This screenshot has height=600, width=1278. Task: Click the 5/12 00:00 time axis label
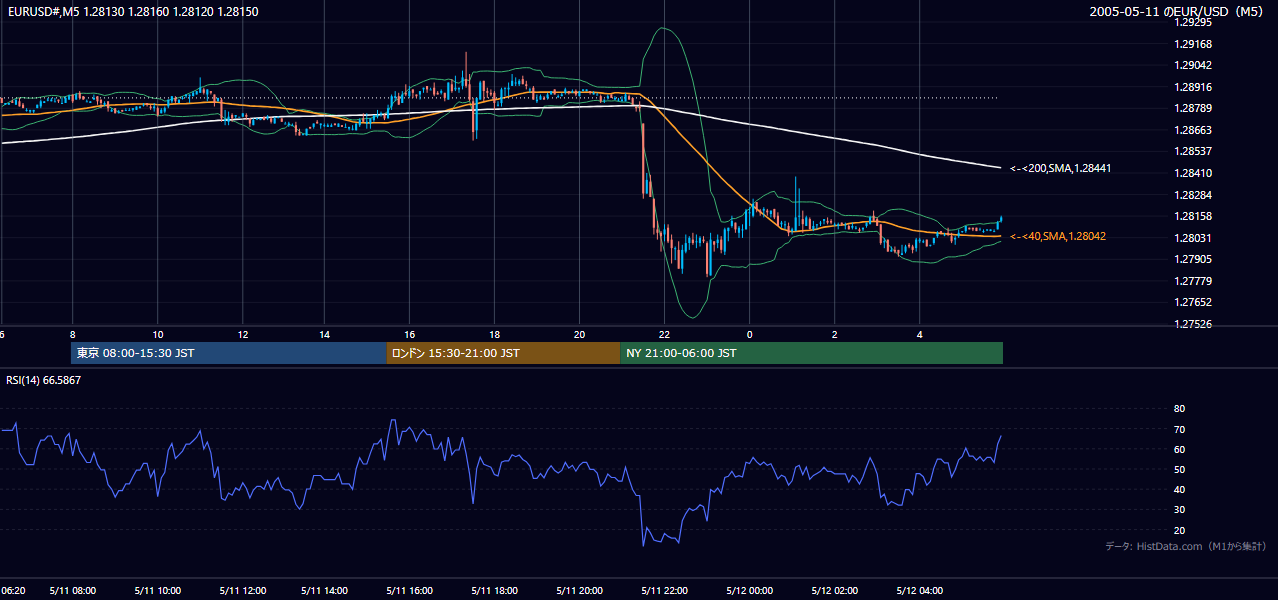click(x=750, y=591)
